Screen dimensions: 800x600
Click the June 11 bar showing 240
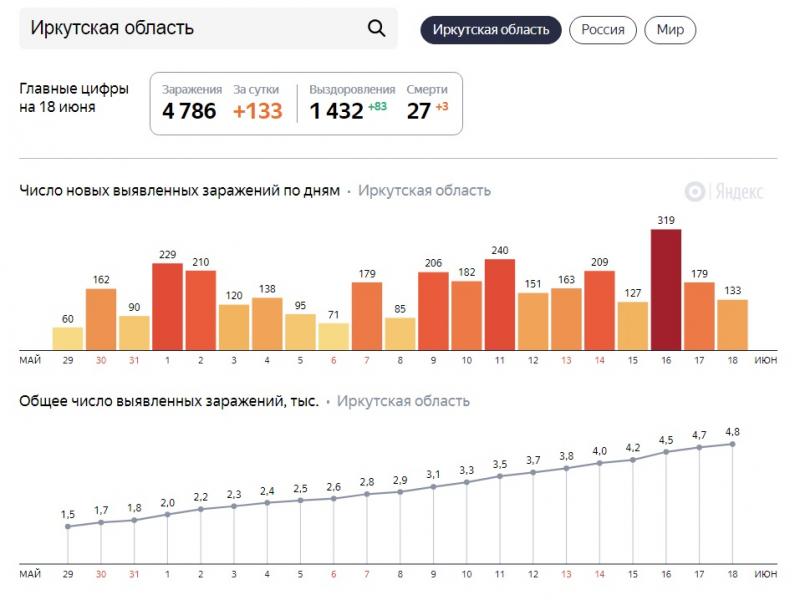coord(499,305)
